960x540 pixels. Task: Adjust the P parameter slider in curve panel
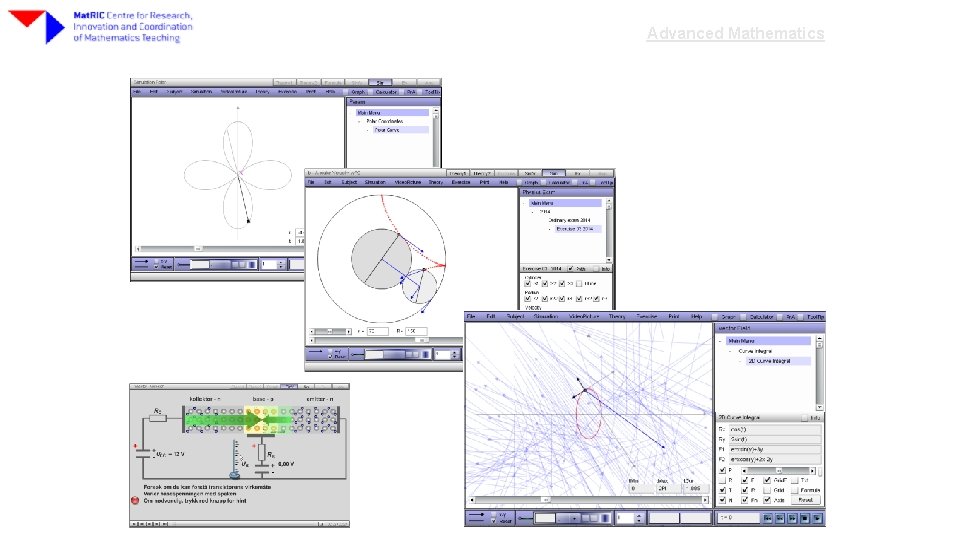778,471
